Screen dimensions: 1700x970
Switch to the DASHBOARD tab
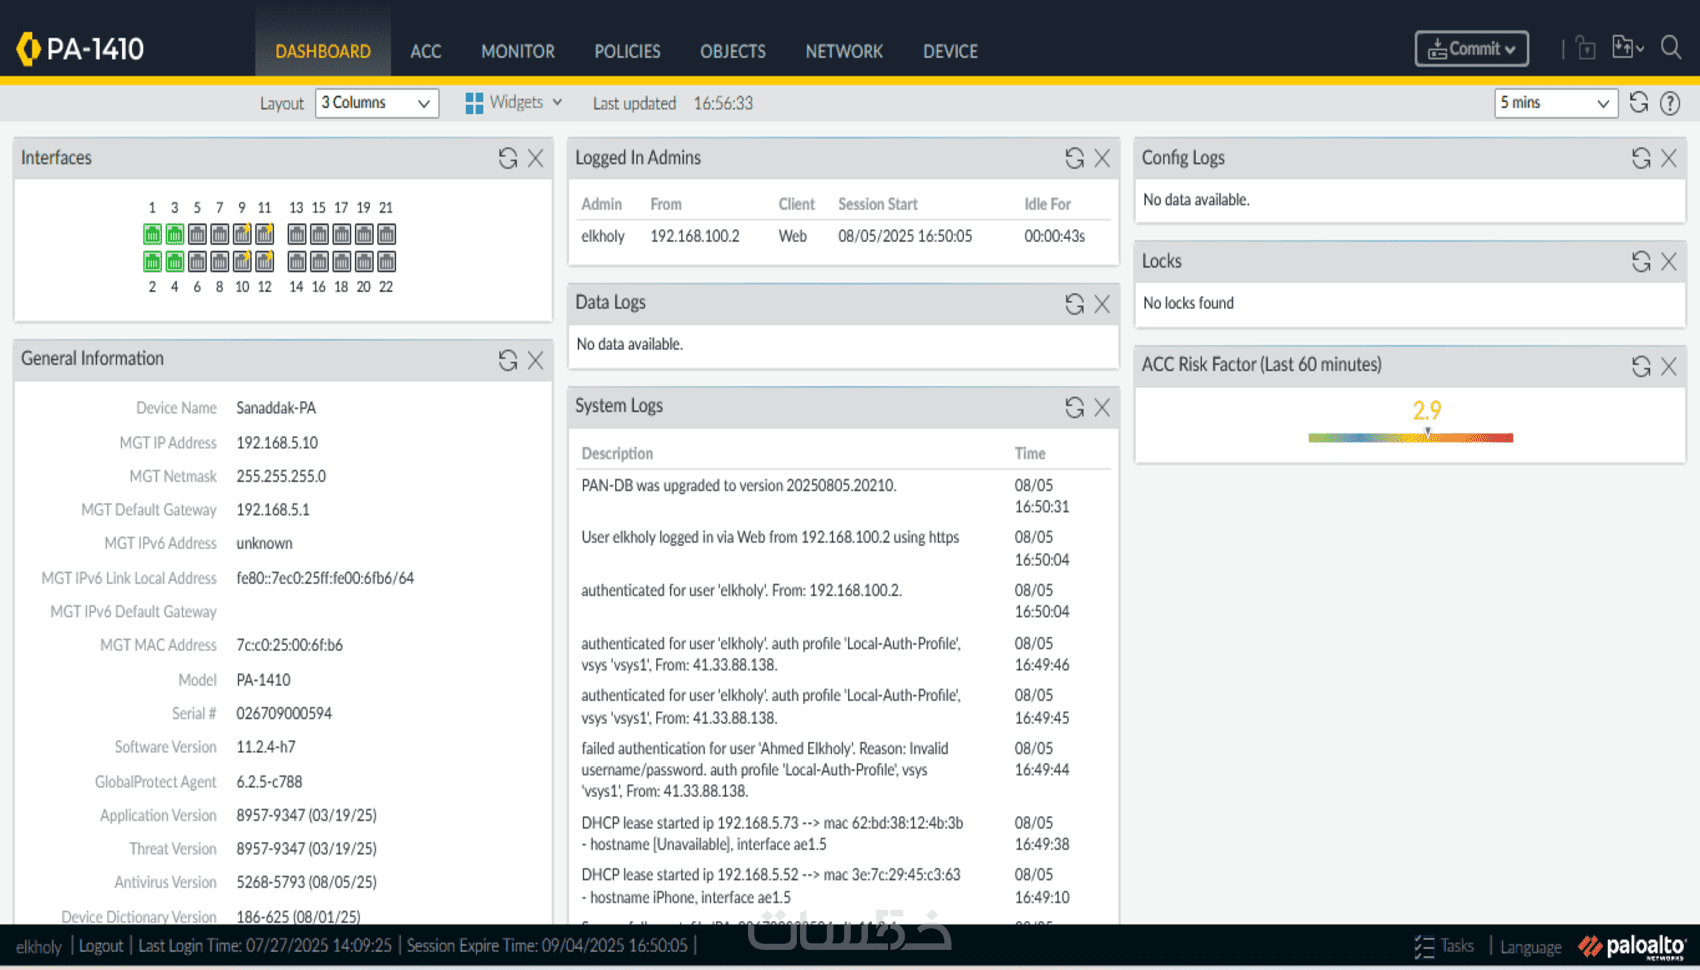point(323,51)
